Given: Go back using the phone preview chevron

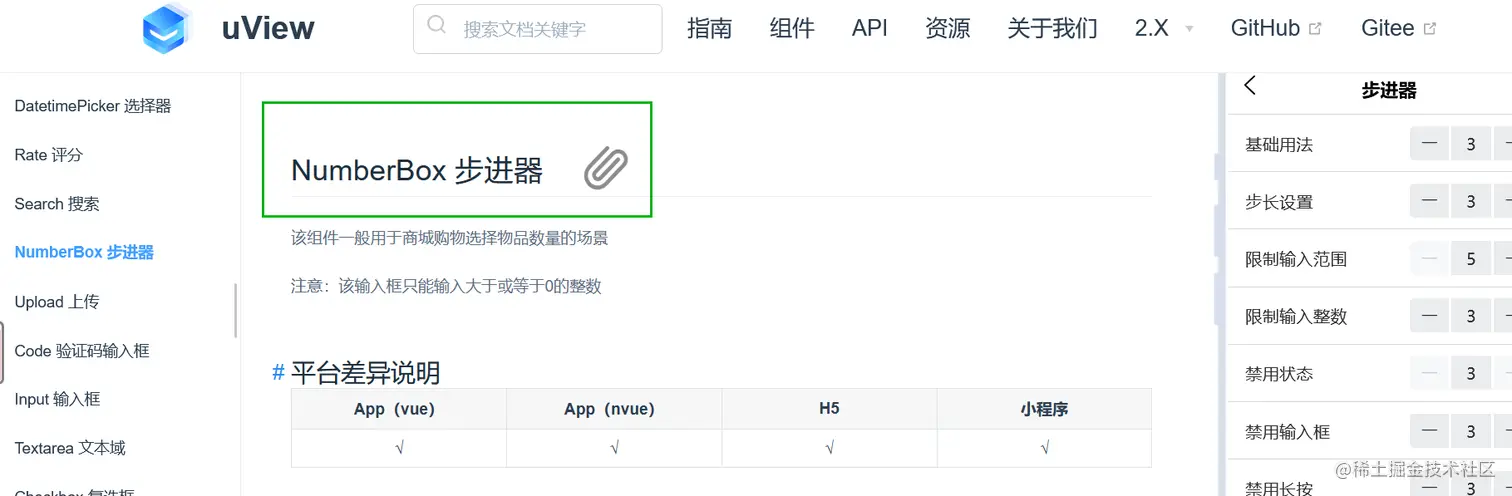Looking at the screenshot, I should click(x=1250, y=86).
